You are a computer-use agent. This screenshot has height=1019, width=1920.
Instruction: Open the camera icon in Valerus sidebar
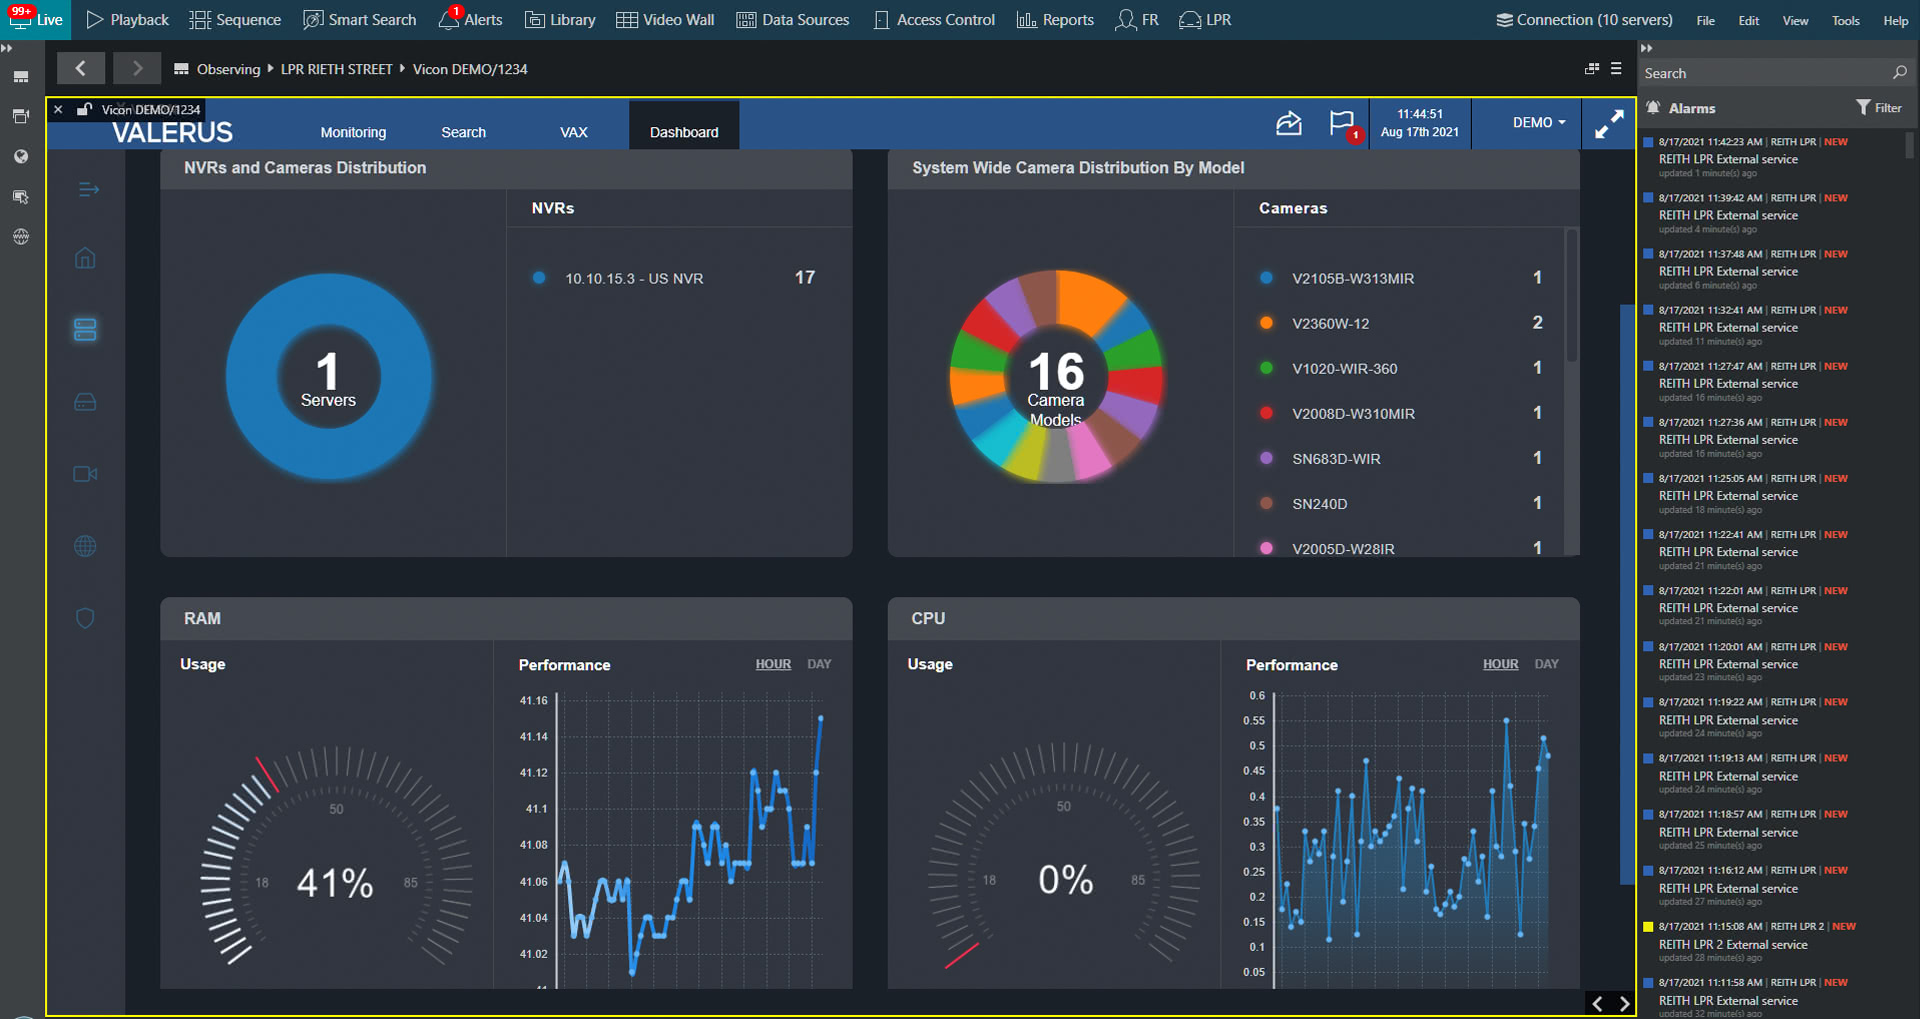tap(85, 474)
